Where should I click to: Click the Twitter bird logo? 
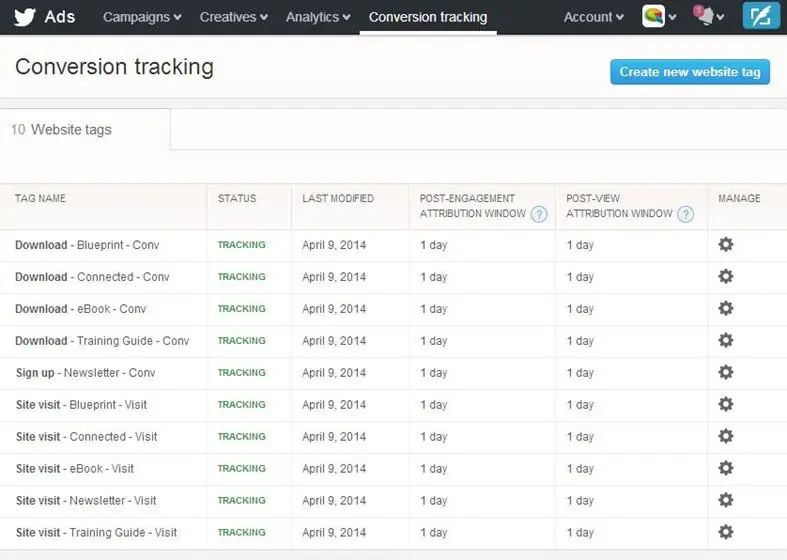pyautogui.click(x=25, y=17)
